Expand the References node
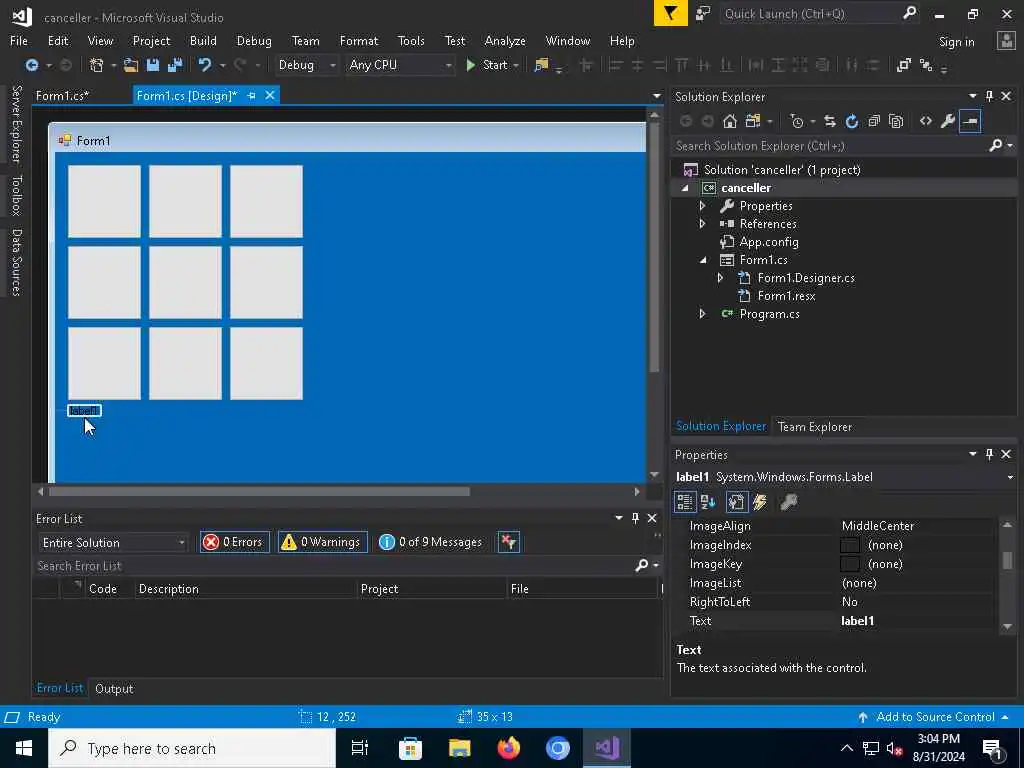Screen dimensions: 1024x768 [703, 223]
